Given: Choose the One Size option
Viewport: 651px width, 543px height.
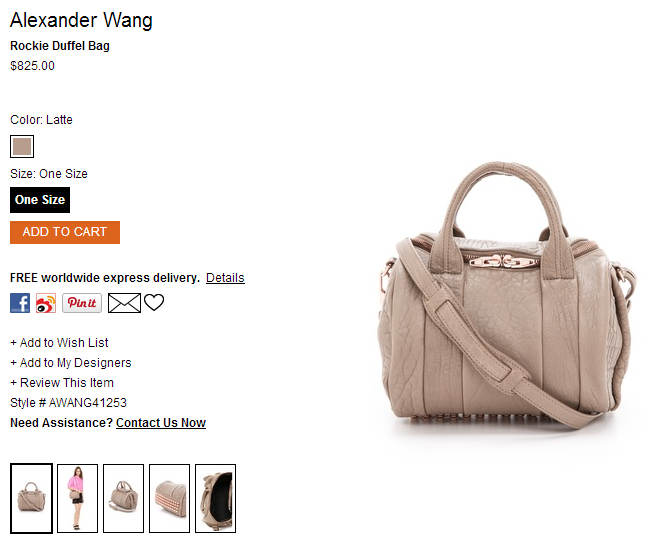Looking at the screenshot, I should click(x=40, y=200).
